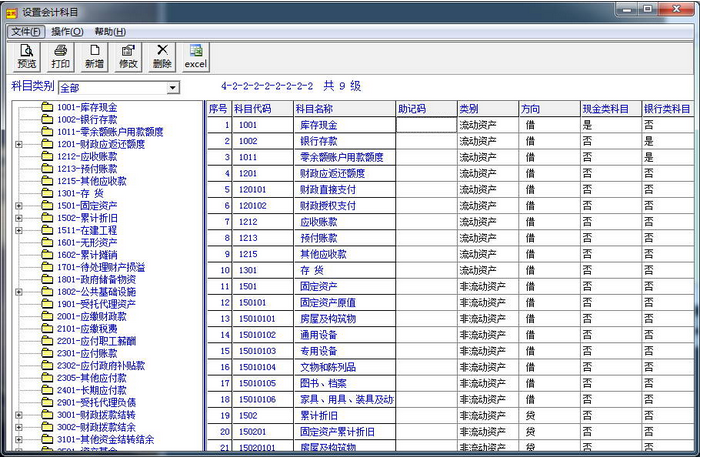The image size is (703, 457).
Task: Open the 帮助(H) menu
Action: click(x=109, y=32)
